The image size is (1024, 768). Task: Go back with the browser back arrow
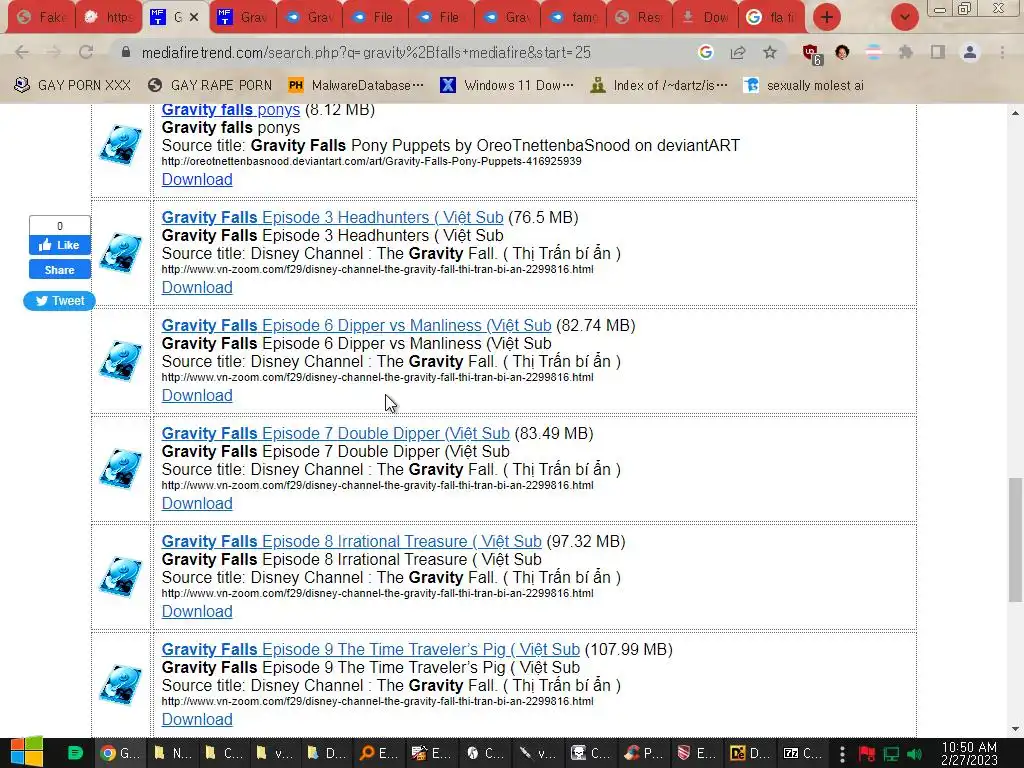[x=22, y=52]
